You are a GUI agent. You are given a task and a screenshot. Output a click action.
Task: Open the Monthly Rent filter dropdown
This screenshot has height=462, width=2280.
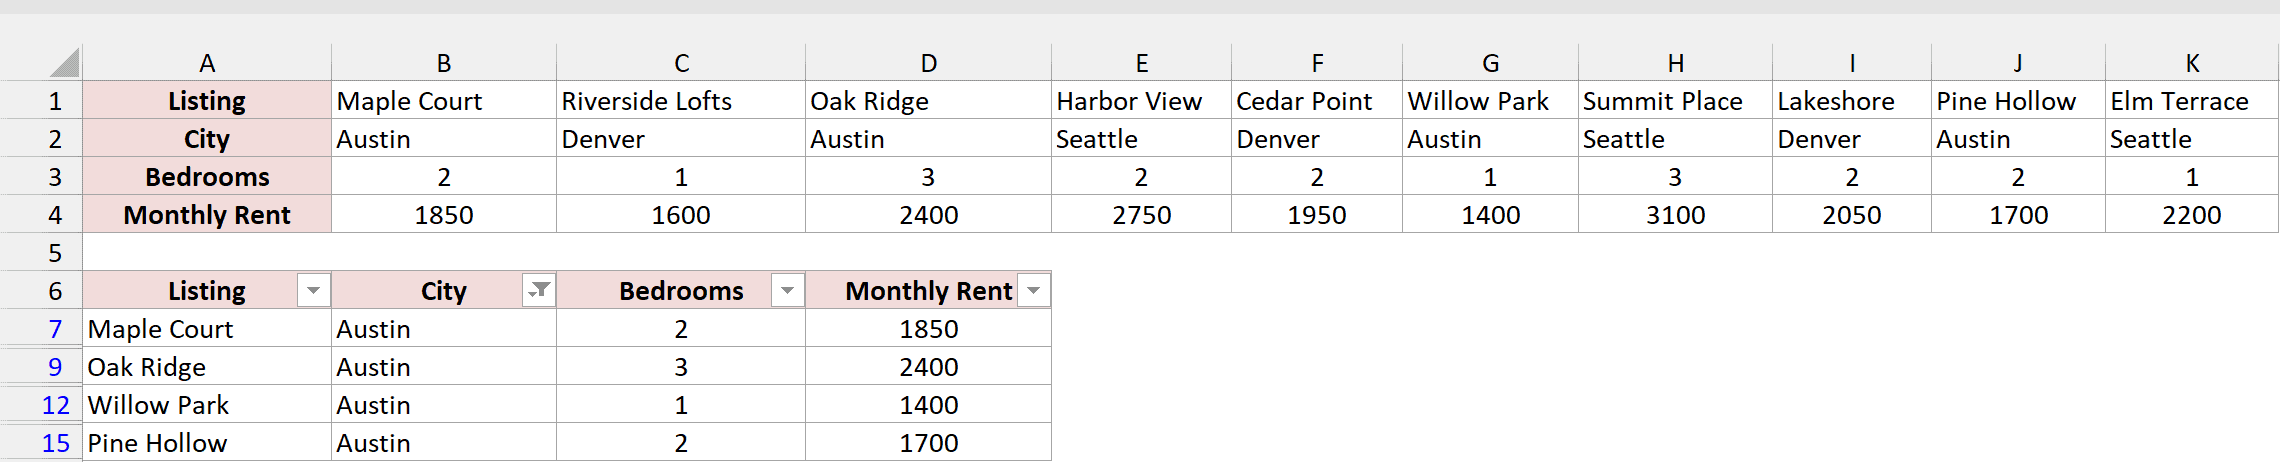tap(1034, 290)
